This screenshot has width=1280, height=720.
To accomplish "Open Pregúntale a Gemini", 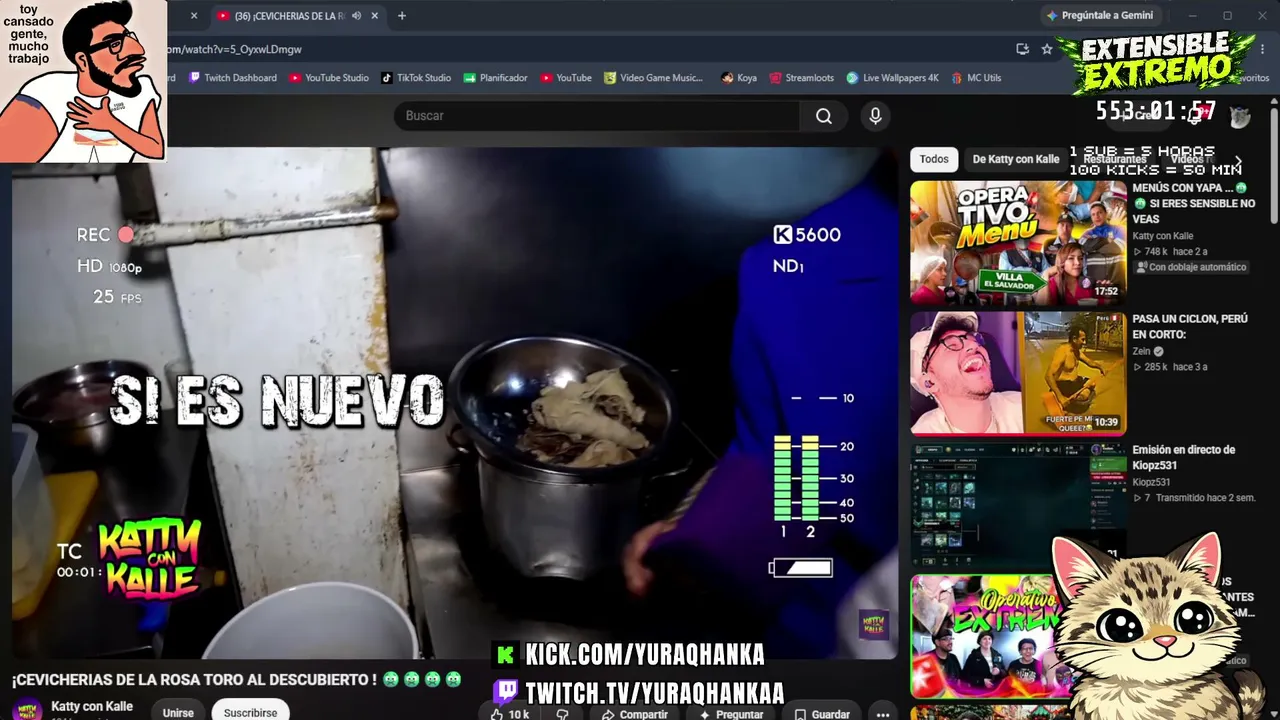I will 1100,15.
